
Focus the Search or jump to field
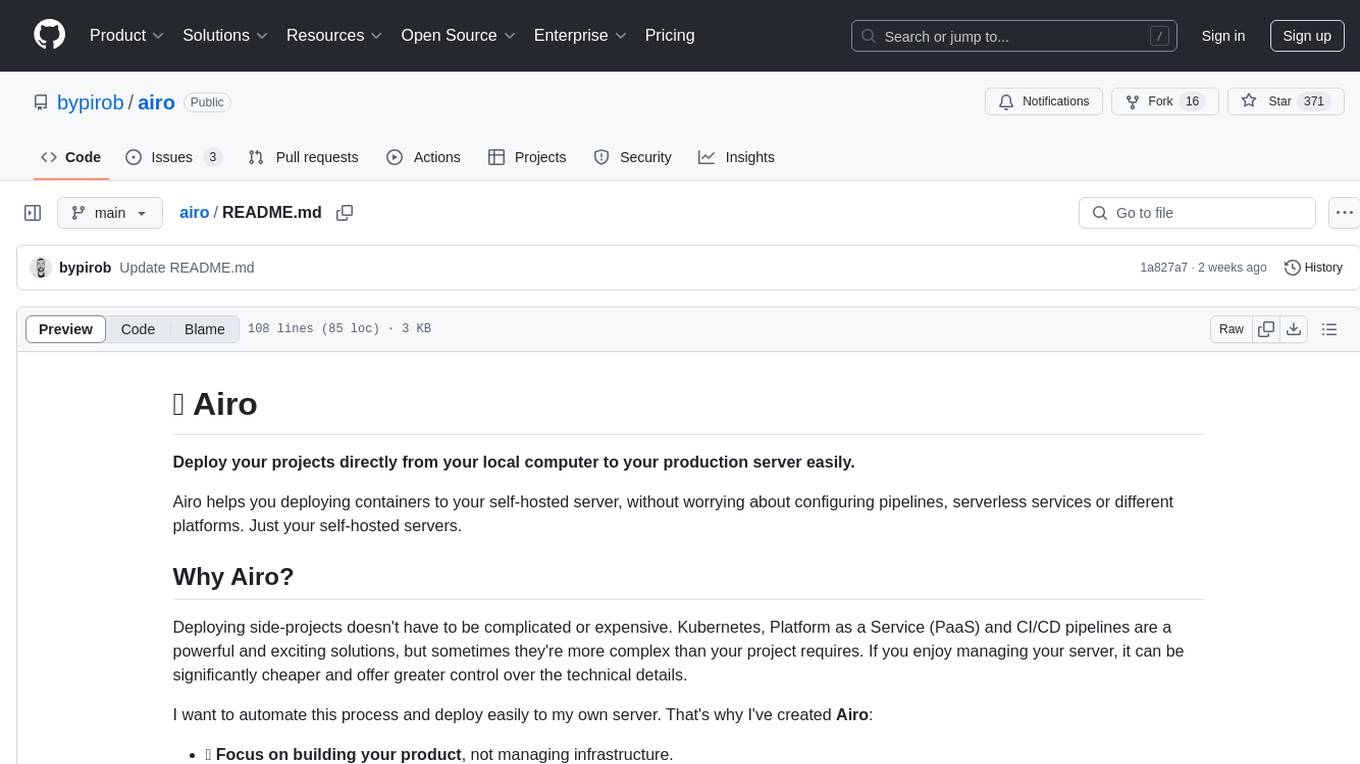click(x=1015, y=36)
